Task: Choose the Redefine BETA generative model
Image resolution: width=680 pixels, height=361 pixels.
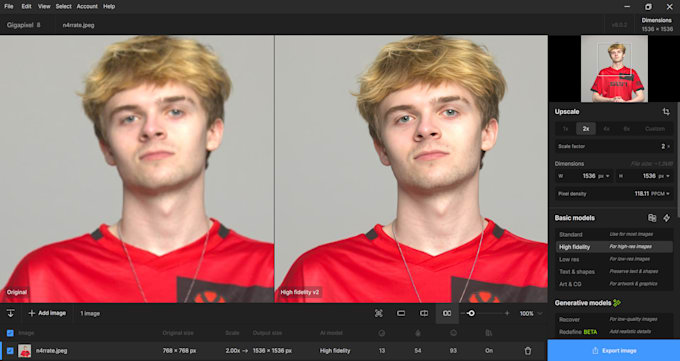Action: 614,332
